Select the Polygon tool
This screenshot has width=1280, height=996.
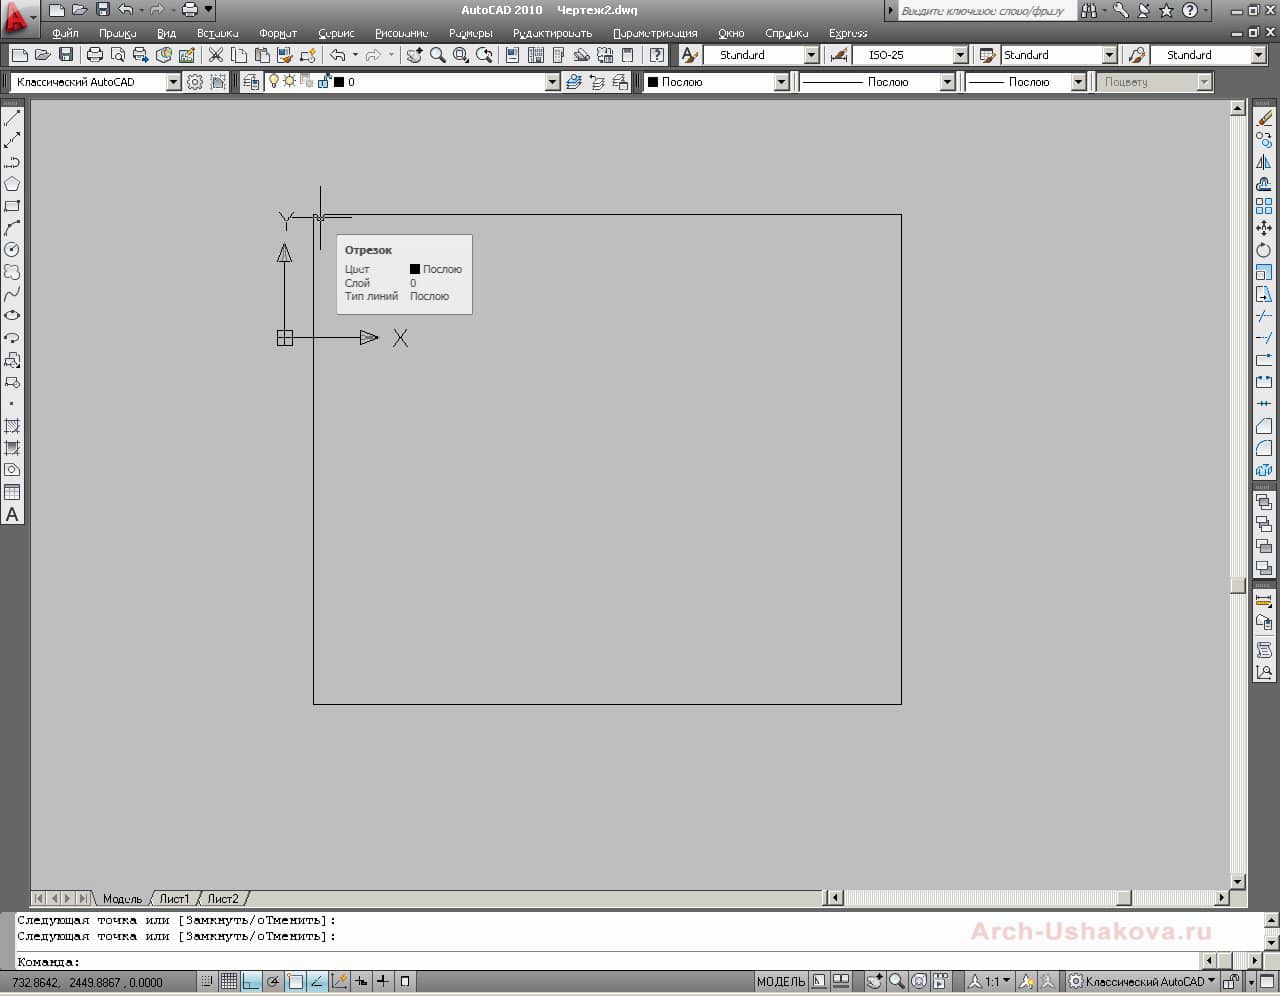pos(12,184)
